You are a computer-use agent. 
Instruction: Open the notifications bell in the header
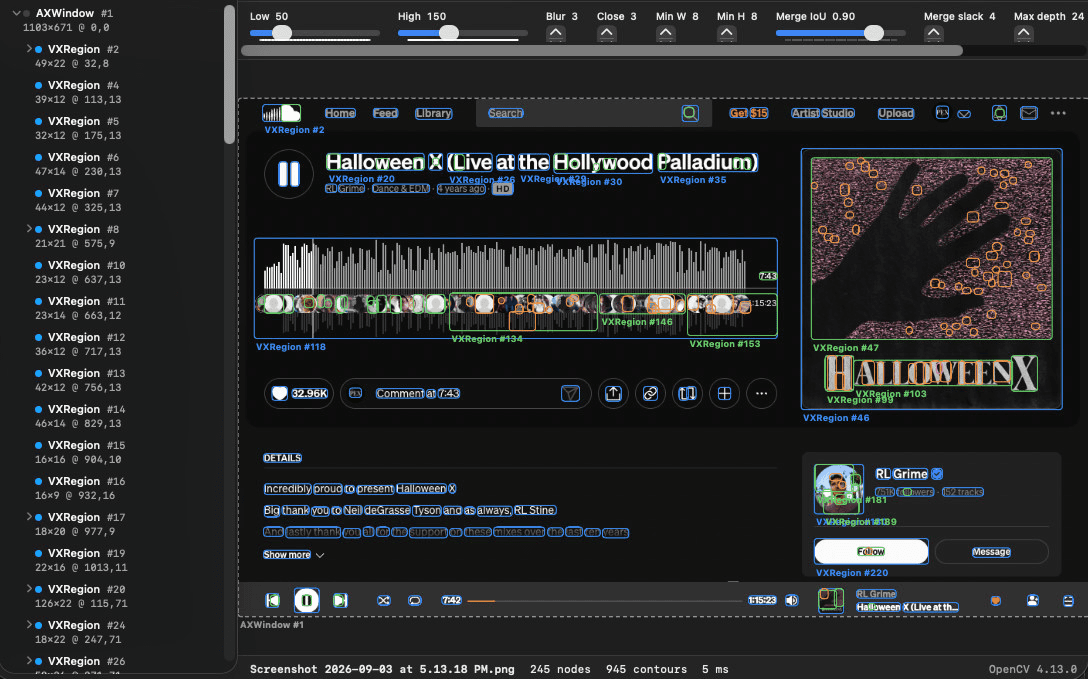click(x=999, y=113)
